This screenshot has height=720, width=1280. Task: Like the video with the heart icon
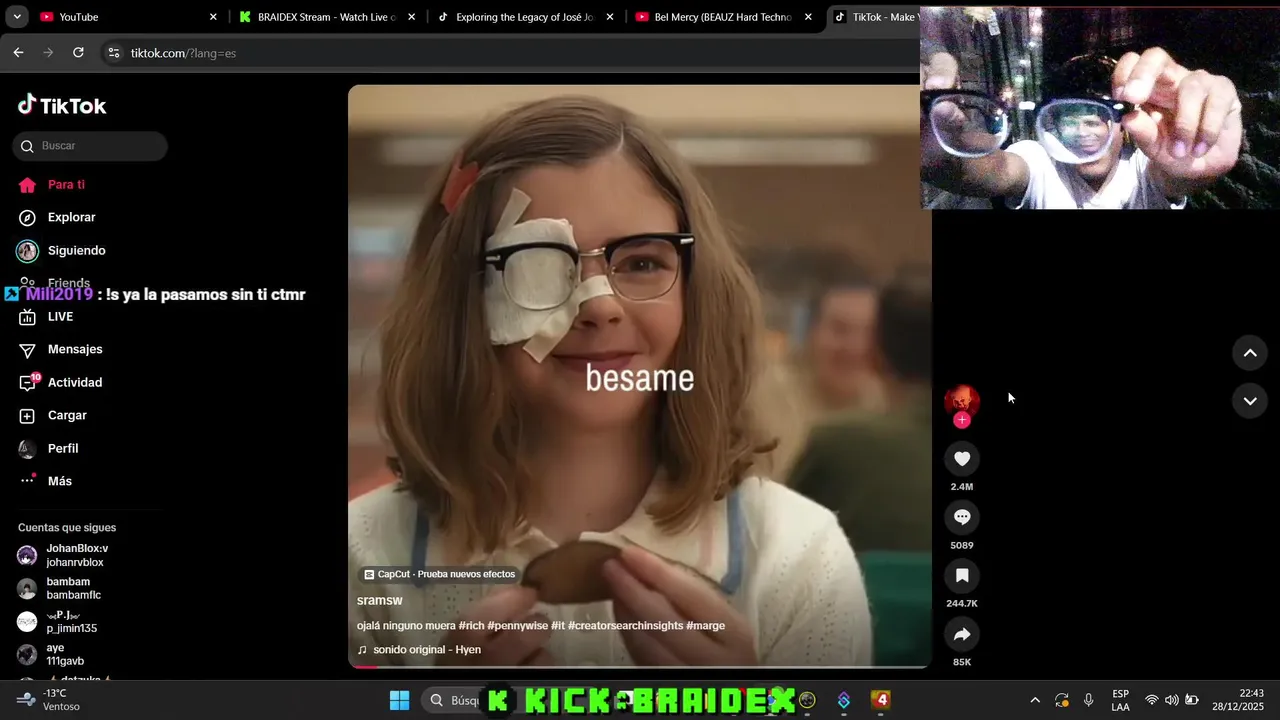[x=962, y=459]
